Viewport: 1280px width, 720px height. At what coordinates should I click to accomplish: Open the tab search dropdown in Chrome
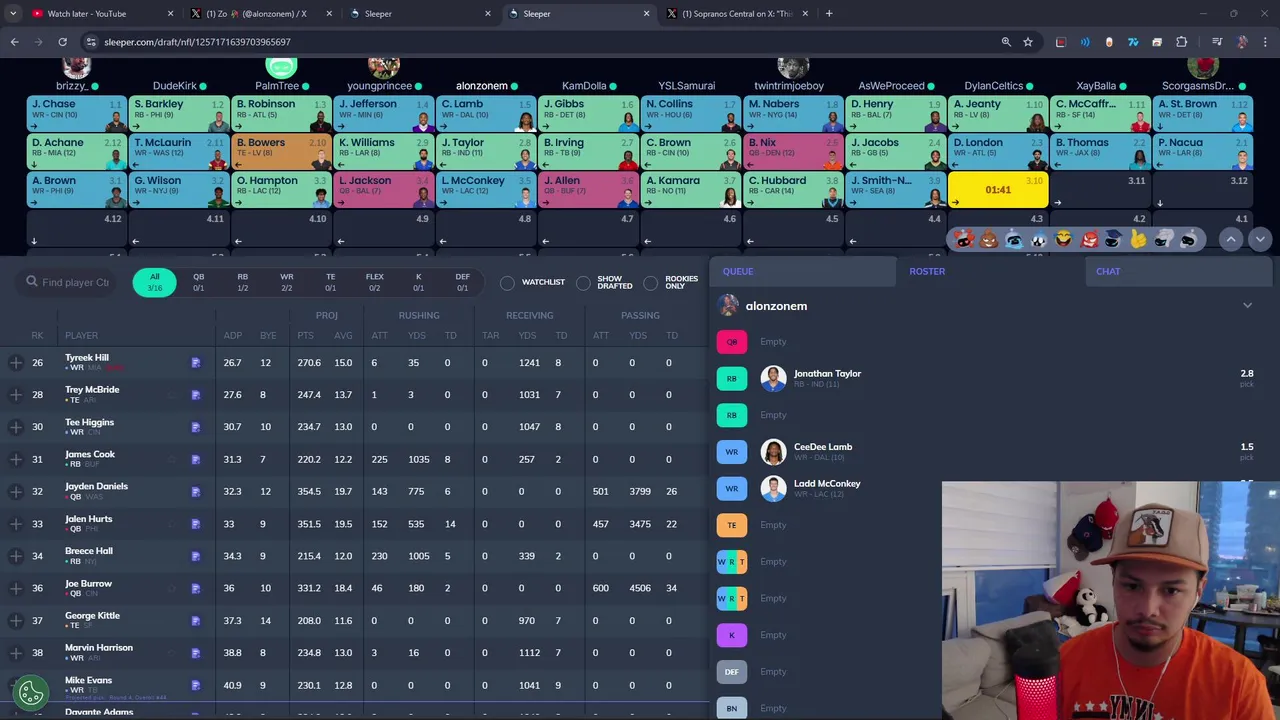coord(14,14)
